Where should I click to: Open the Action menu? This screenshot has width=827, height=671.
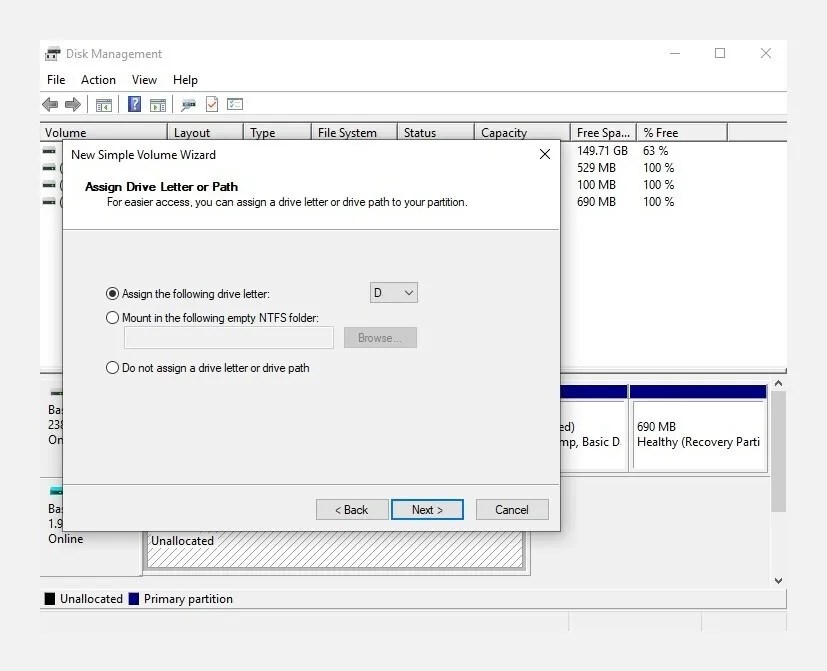(x=98, y=79)
